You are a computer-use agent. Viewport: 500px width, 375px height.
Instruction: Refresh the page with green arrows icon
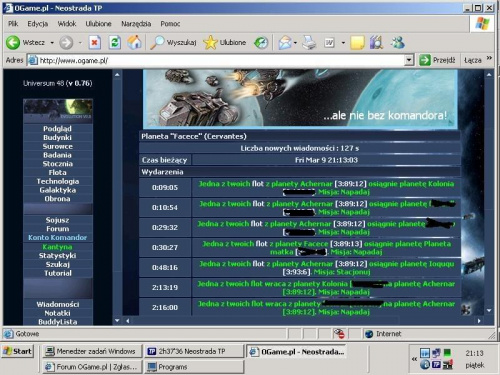(x=115, y=43)
